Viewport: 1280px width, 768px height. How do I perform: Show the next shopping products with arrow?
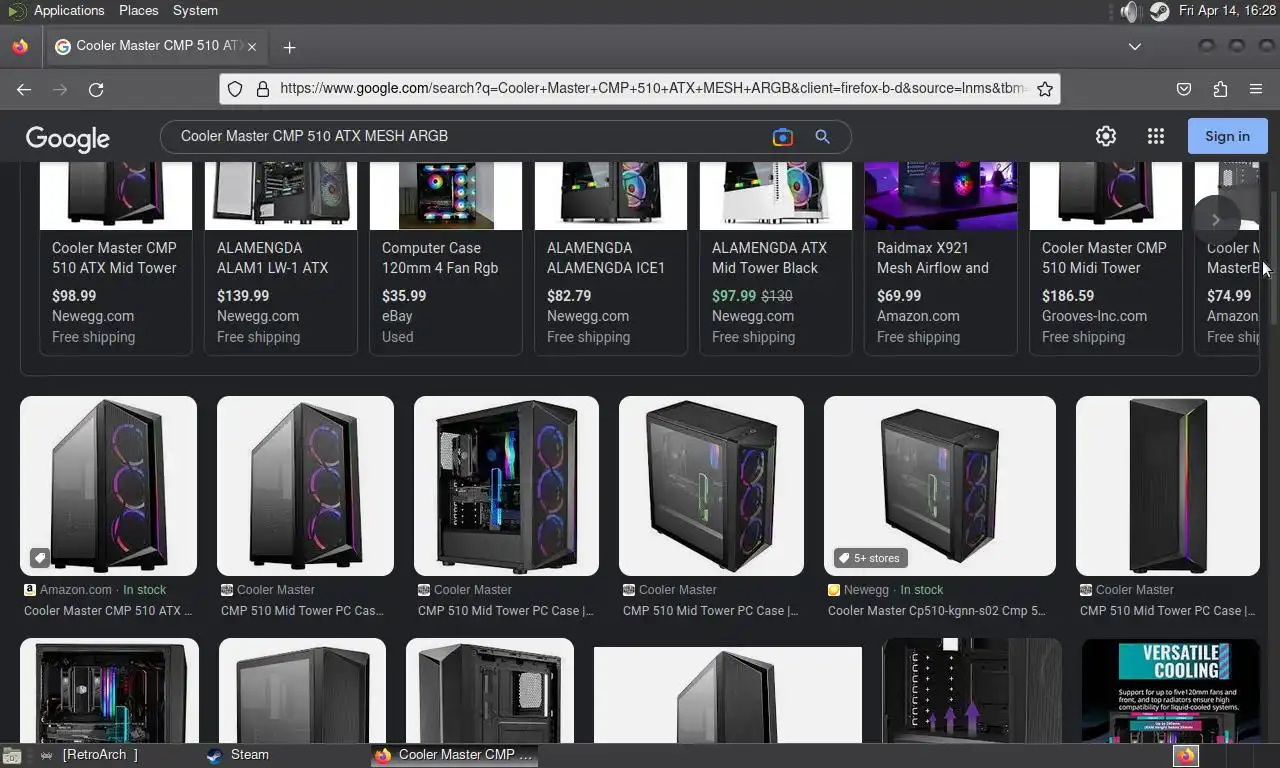pyautogui.click(x=1216, y=220)
